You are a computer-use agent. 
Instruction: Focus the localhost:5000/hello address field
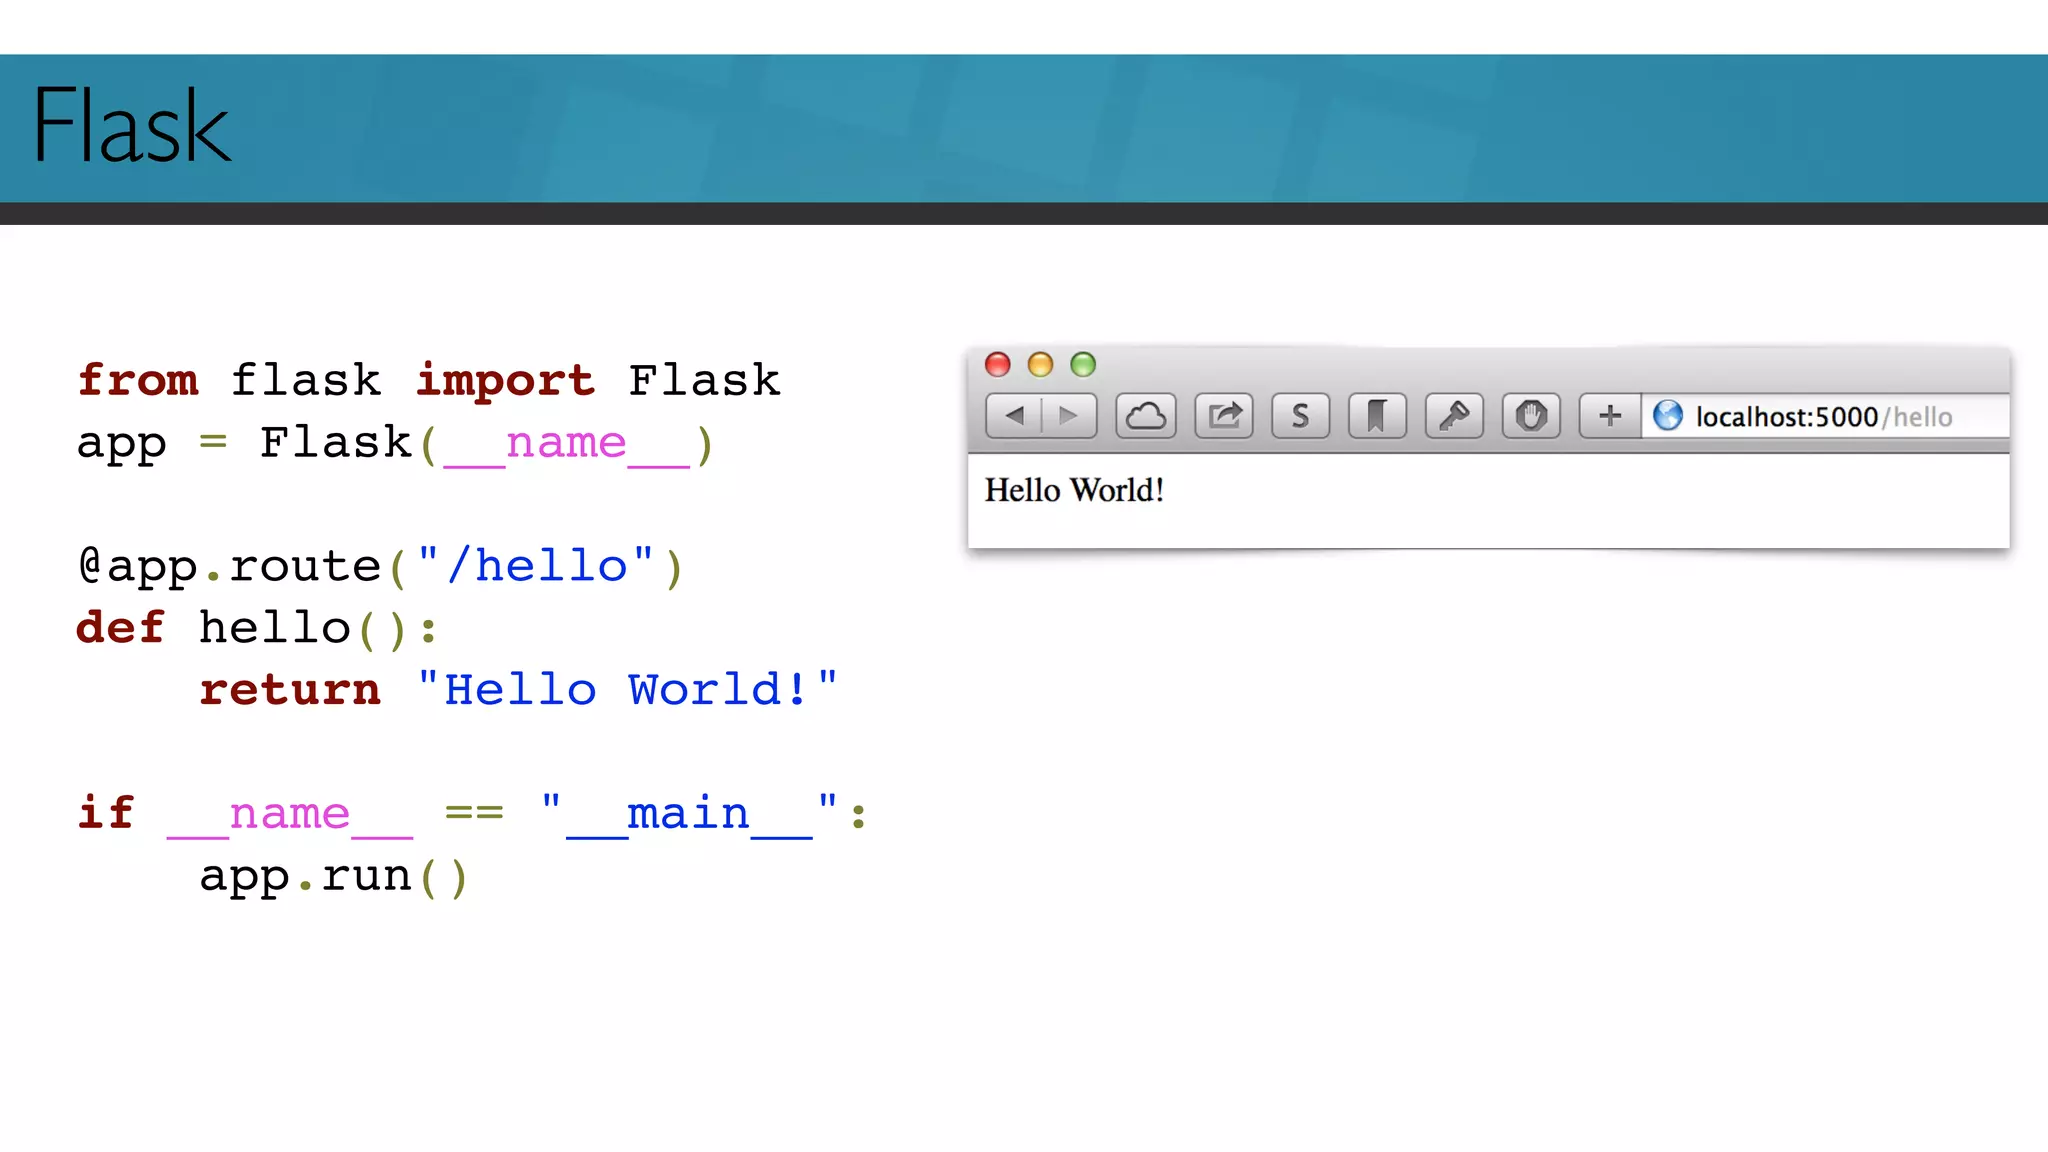click(x=1825, y=416)
